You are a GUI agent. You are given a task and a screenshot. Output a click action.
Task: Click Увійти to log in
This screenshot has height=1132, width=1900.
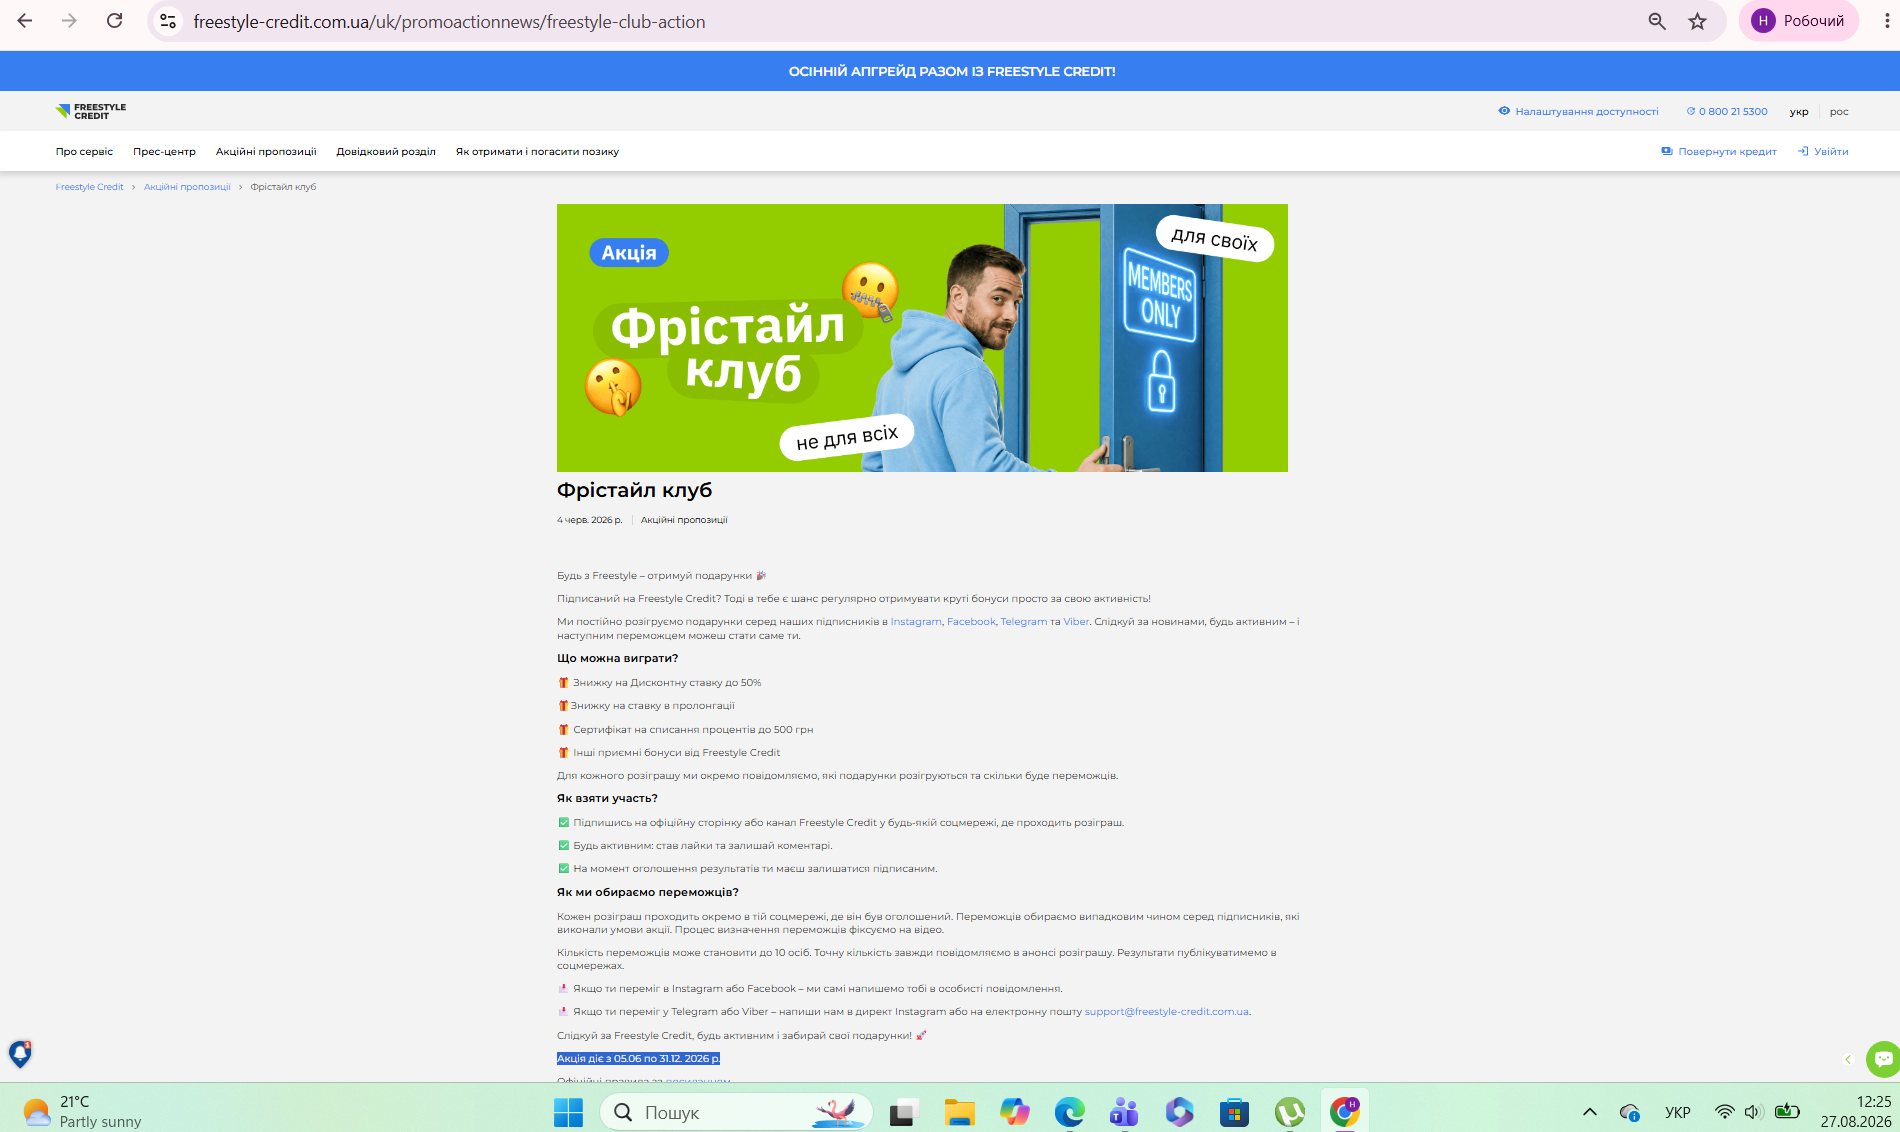(1831, 152)
